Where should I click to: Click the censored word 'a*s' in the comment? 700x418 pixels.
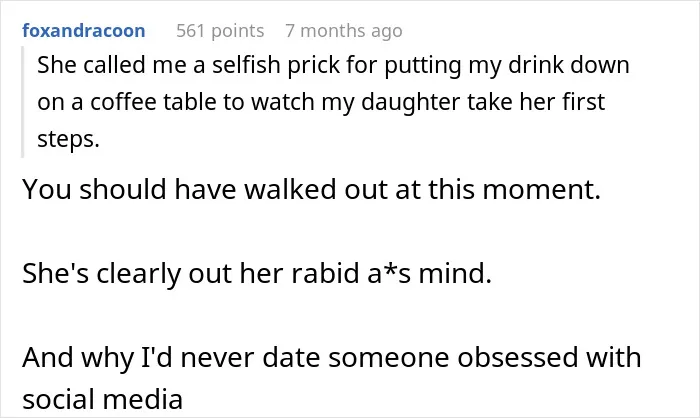pos(388,273)
